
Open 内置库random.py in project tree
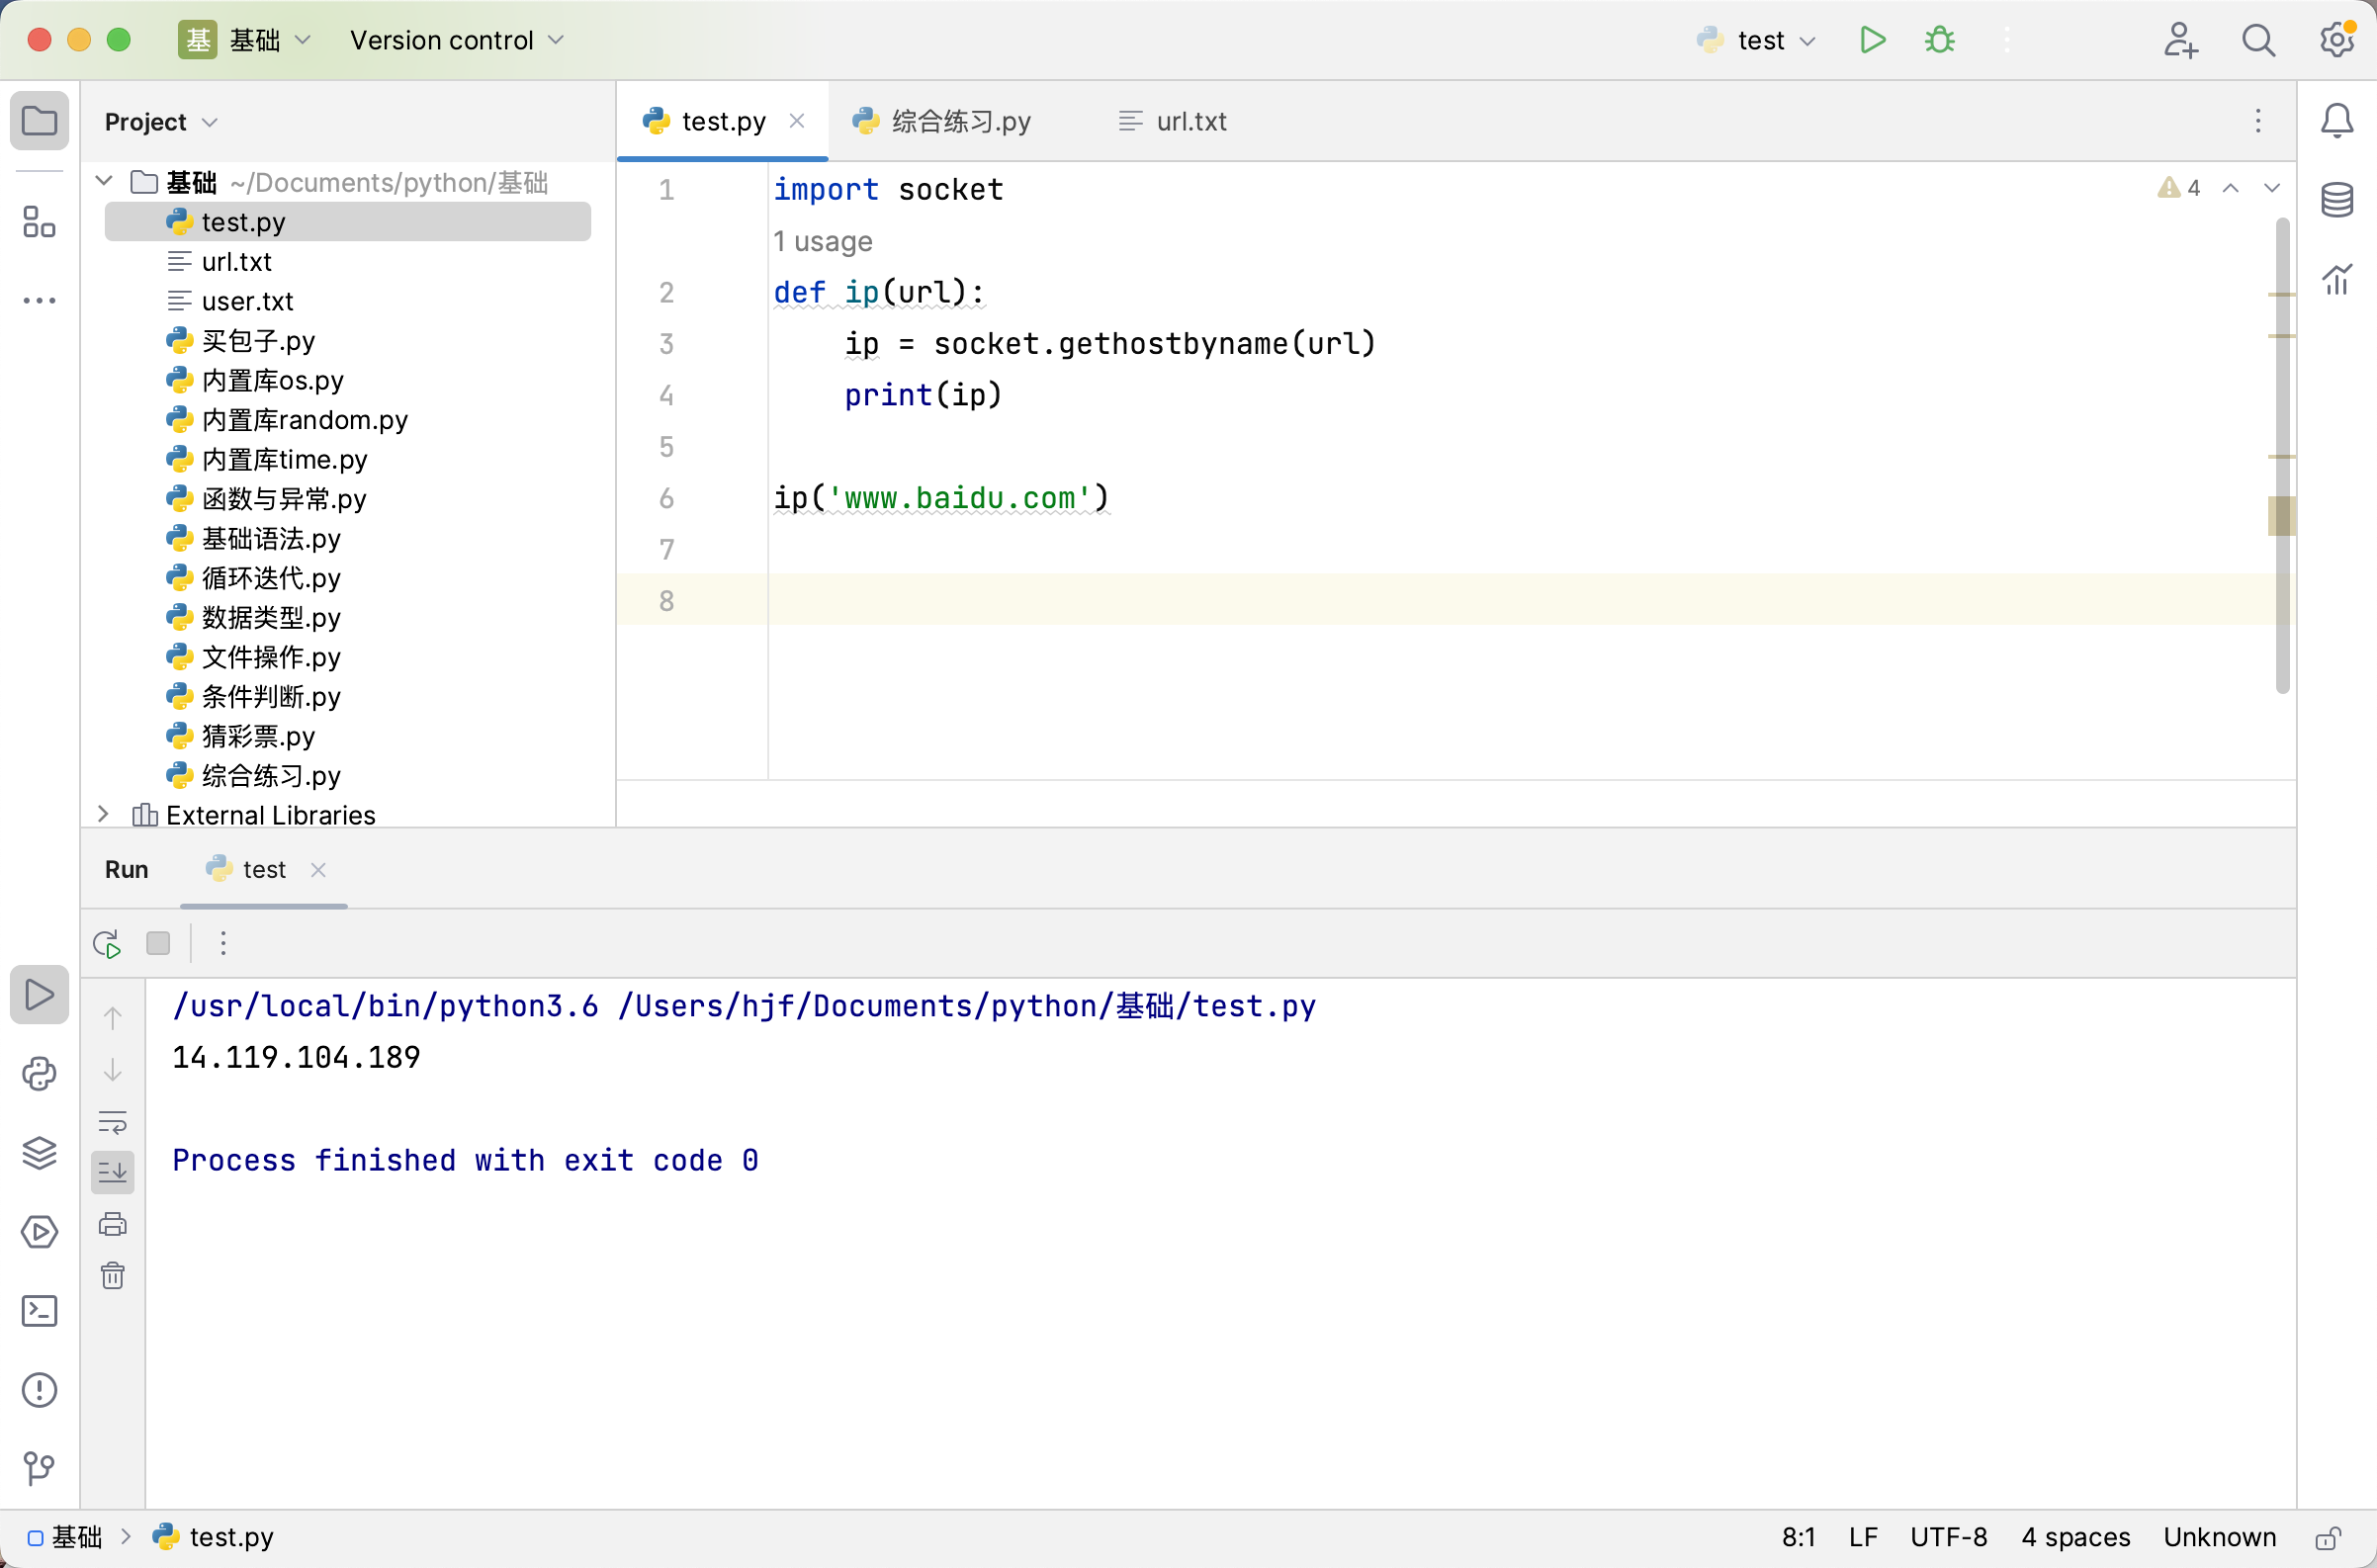(x=347, y=420)
